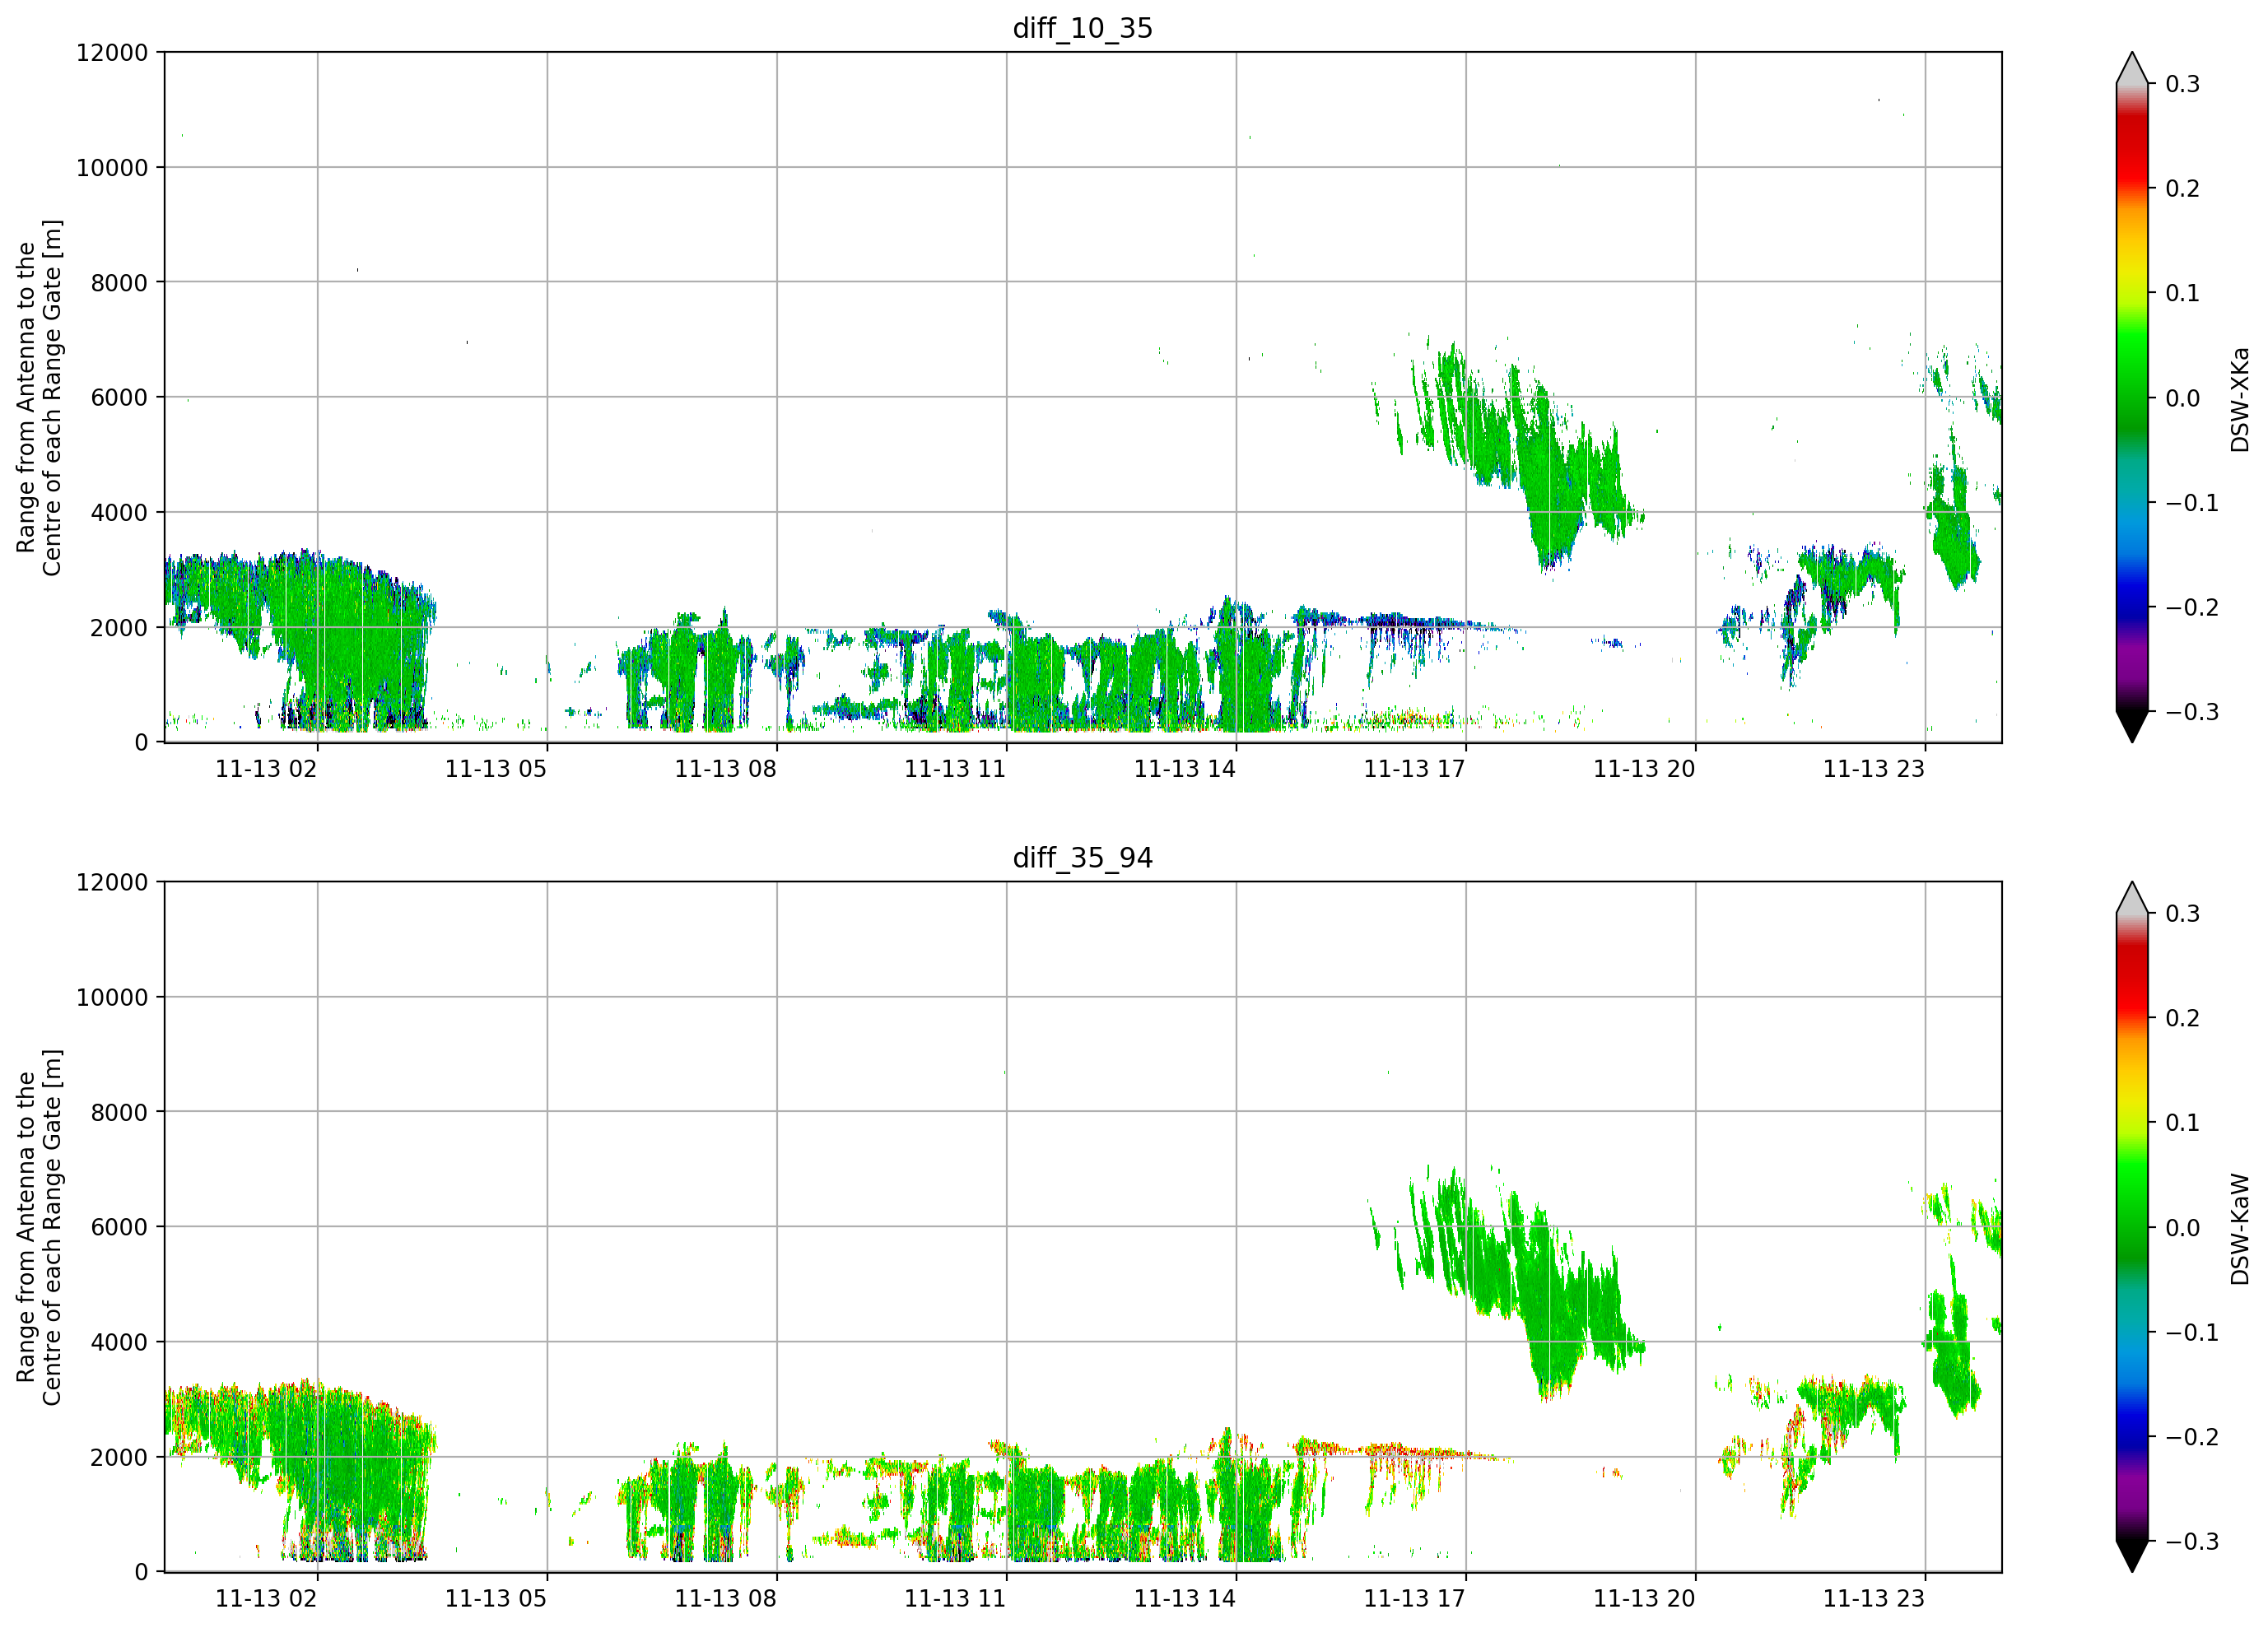The height and width of the screenshot is (1628, 2268).
Task: Click the '2000' y-tick in diff_35_94 plot
Action: tap(119, 1458)
